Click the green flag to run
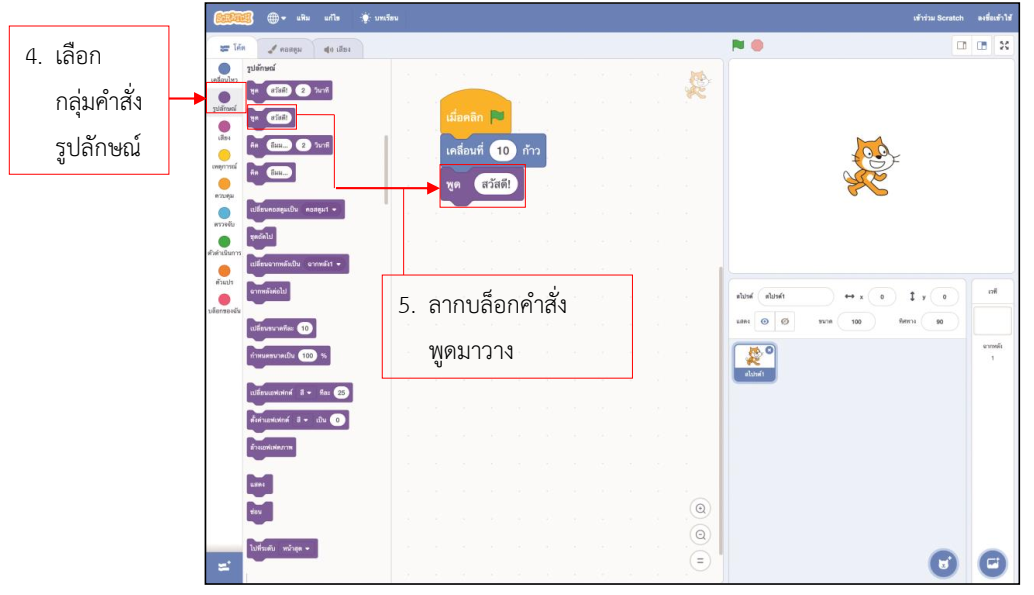This screenshot has width=1034, height=595. (x=738, y=45)
